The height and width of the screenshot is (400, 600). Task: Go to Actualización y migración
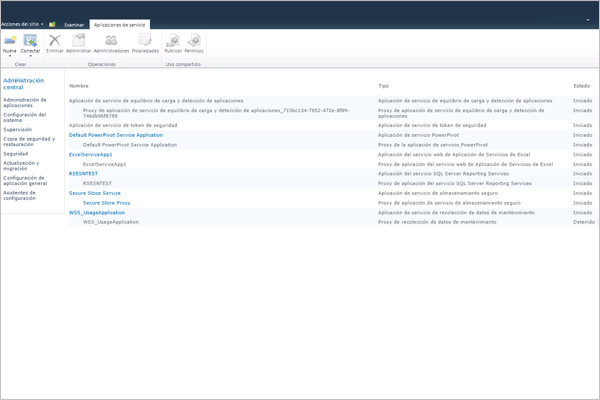click(21, 166)
